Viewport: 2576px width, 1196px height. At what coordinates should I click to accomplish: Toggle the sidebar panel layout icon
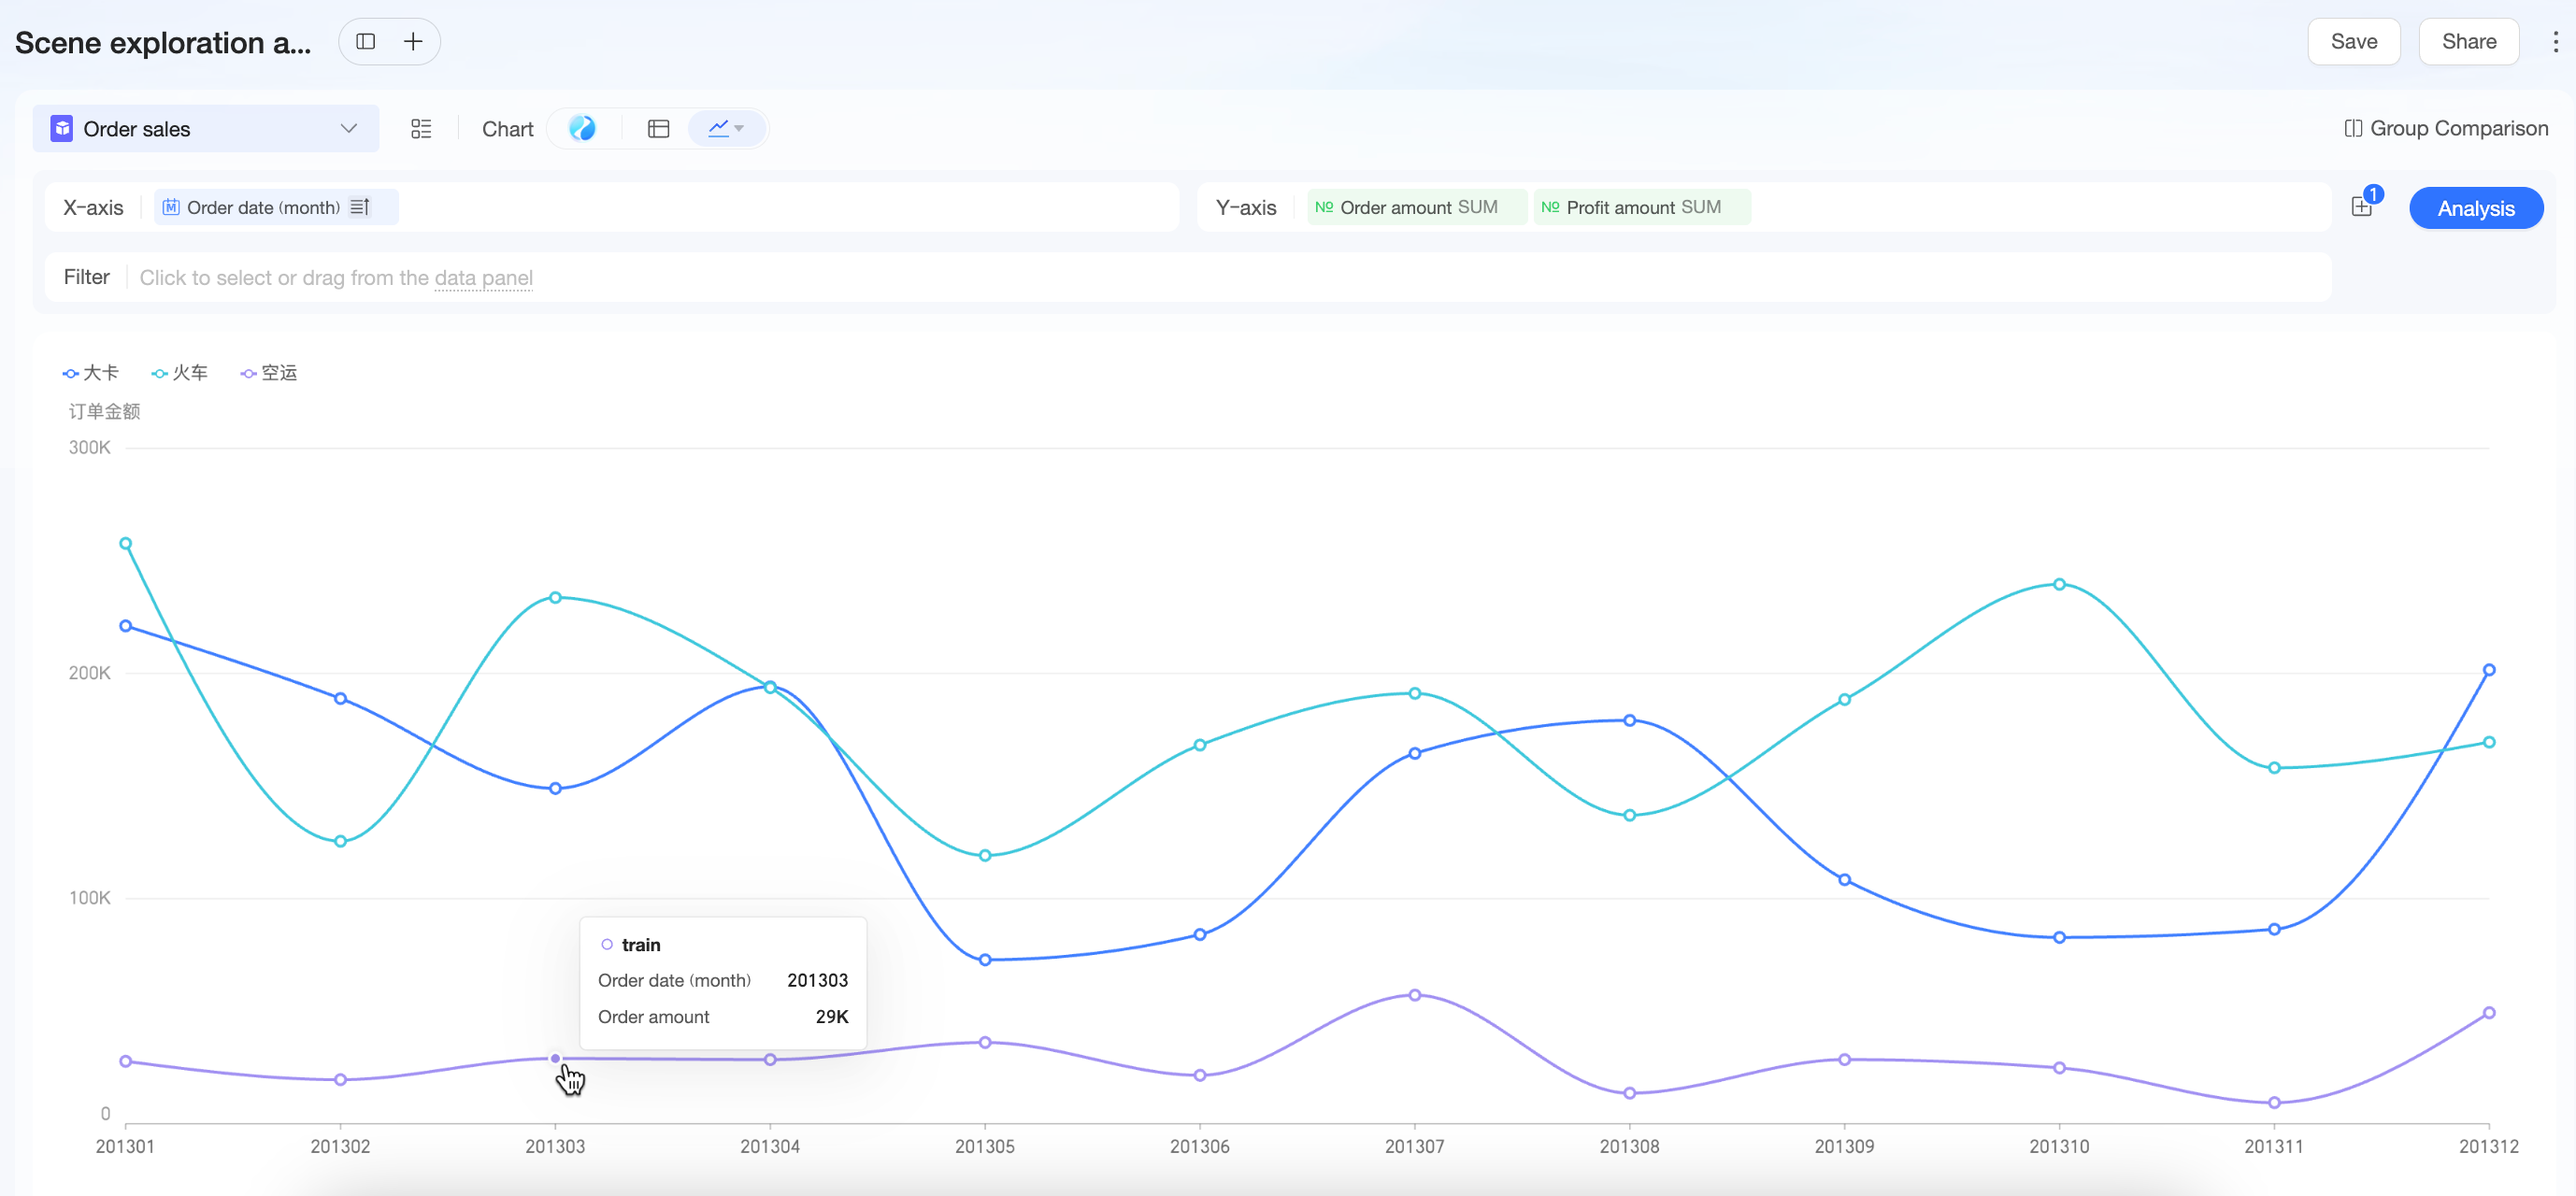click(365, 42)
